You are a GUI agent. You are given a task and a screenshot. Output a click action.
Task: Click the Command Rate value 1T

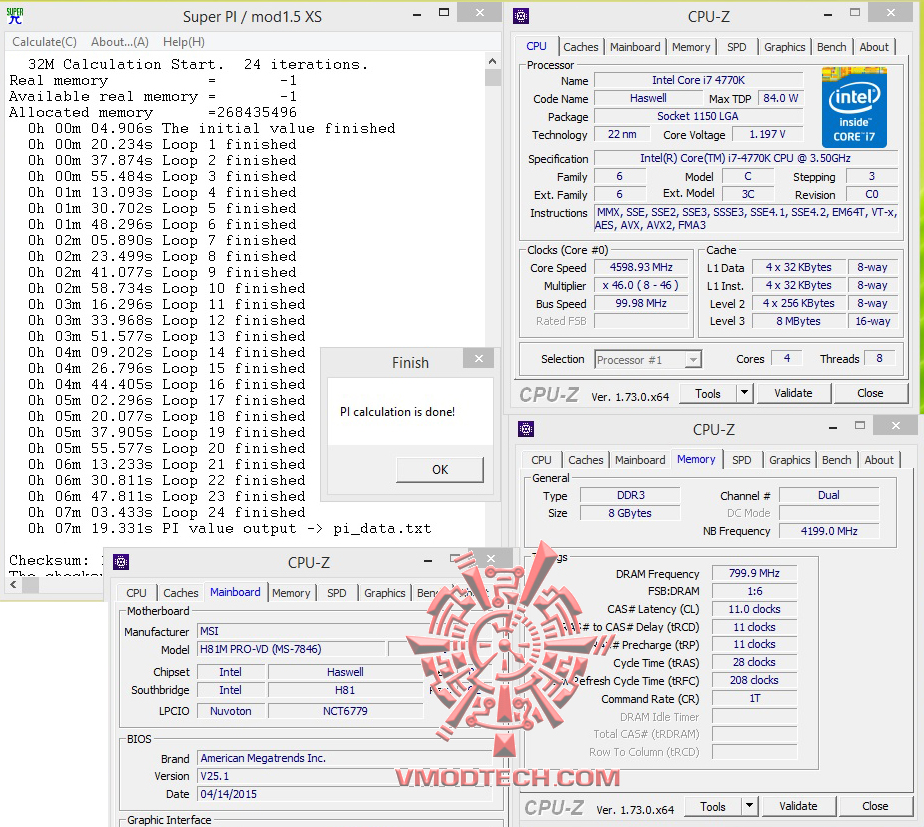click(x=754, y=698)
